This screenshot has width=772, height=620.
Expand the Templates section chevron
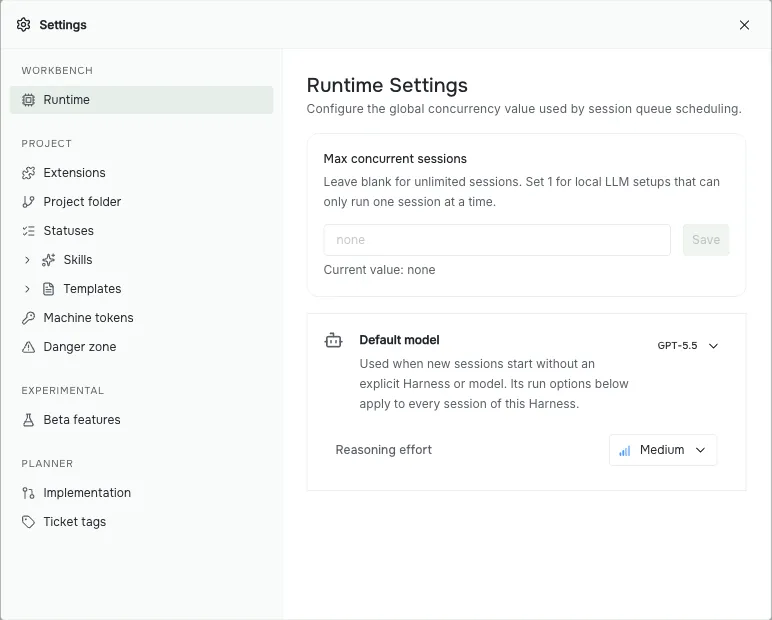point(27,289)
